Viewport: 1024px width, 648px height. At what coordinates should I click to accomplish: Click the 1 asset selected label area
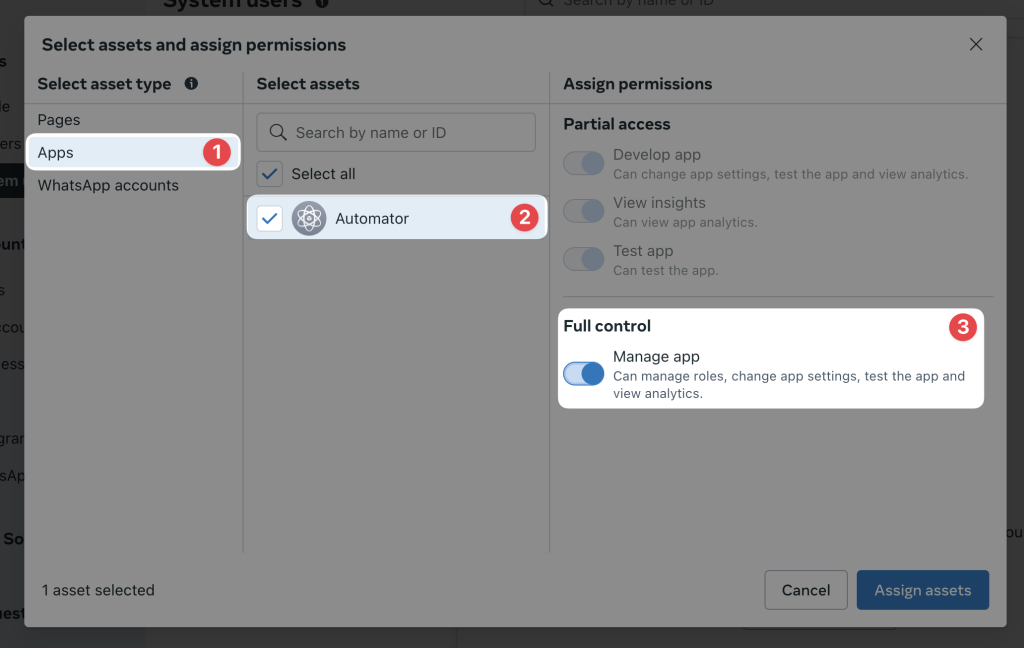click(x=97, y=590)
